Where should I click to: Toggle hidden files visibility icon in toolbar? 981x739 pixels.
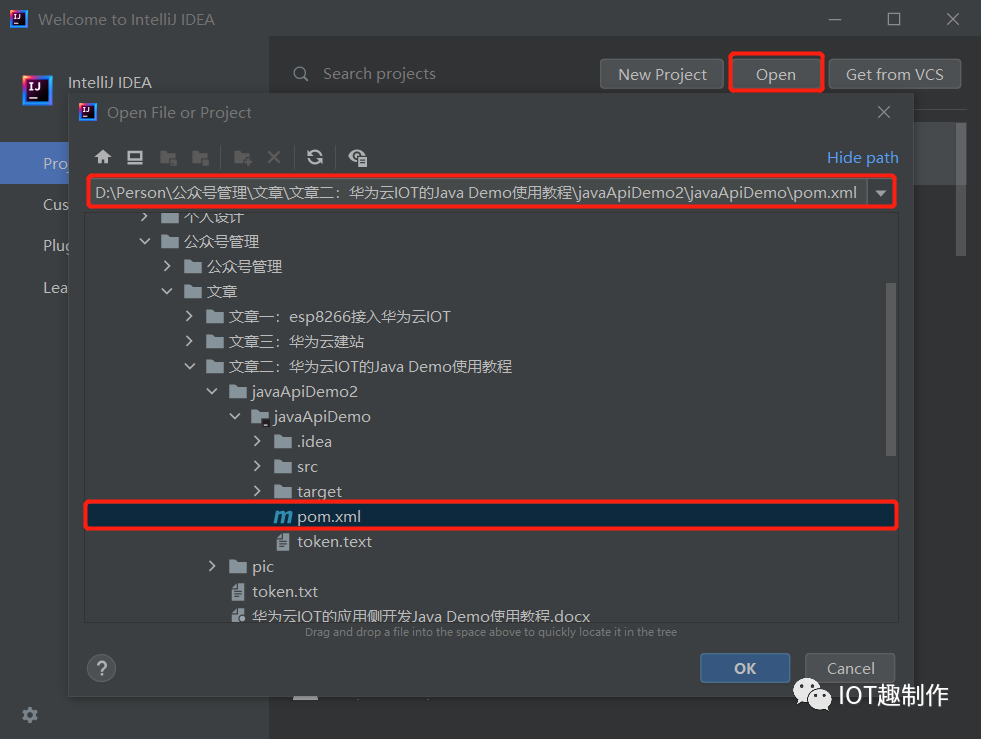[x=356, y=157]
